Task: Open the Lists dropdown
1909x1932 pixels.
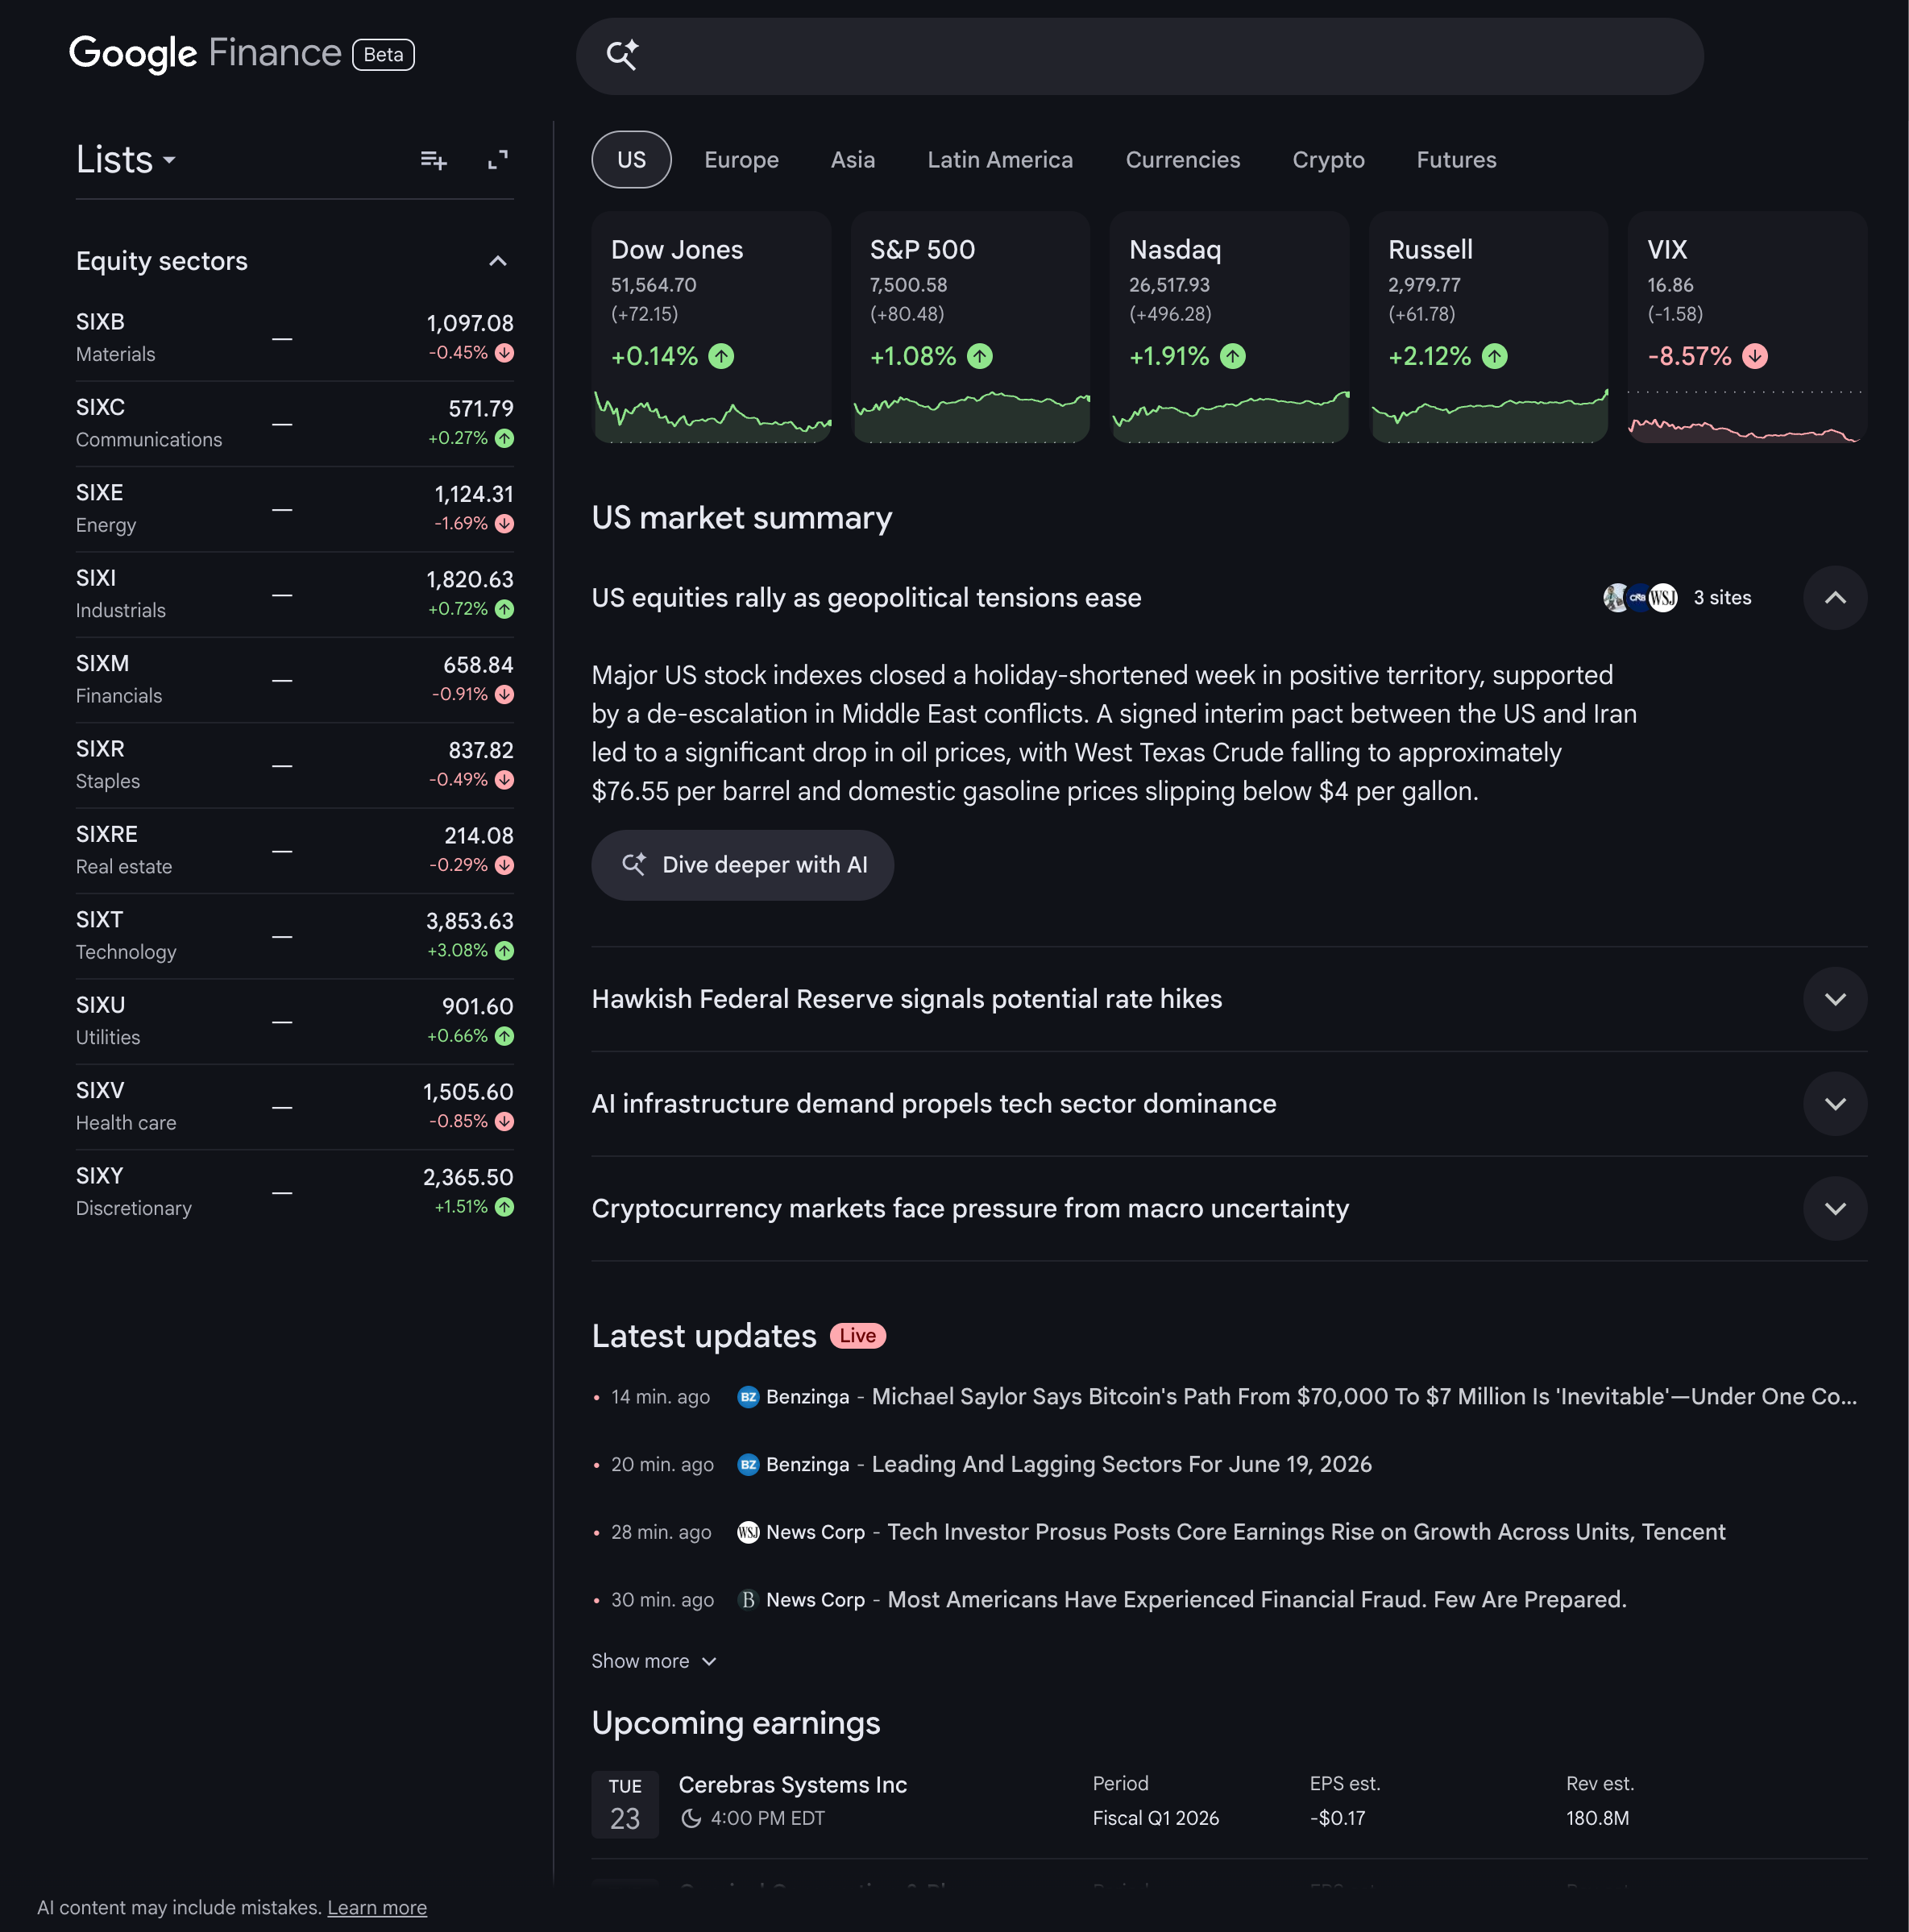Action: point(126,160)
